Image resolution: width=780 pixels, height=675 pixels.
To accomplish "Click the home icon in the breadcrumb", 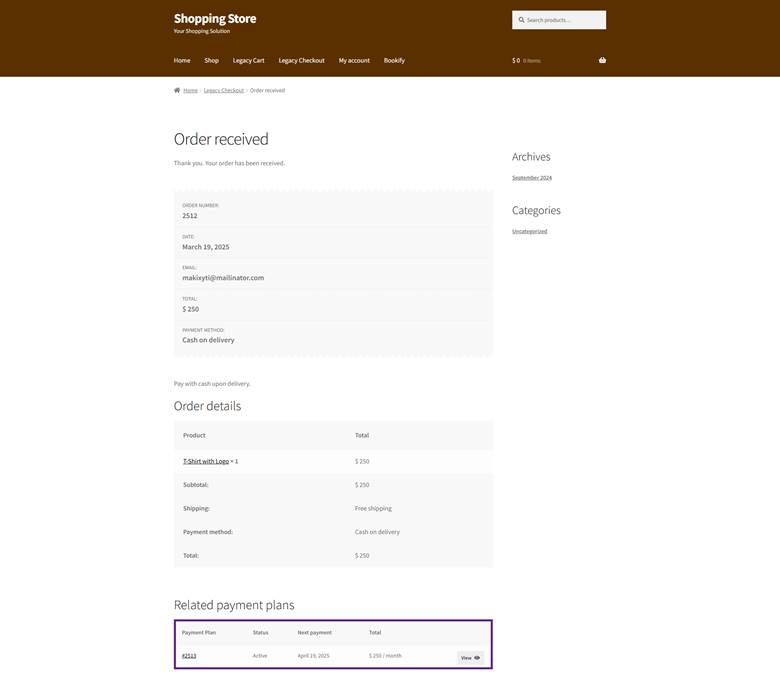I will (177, 90).
